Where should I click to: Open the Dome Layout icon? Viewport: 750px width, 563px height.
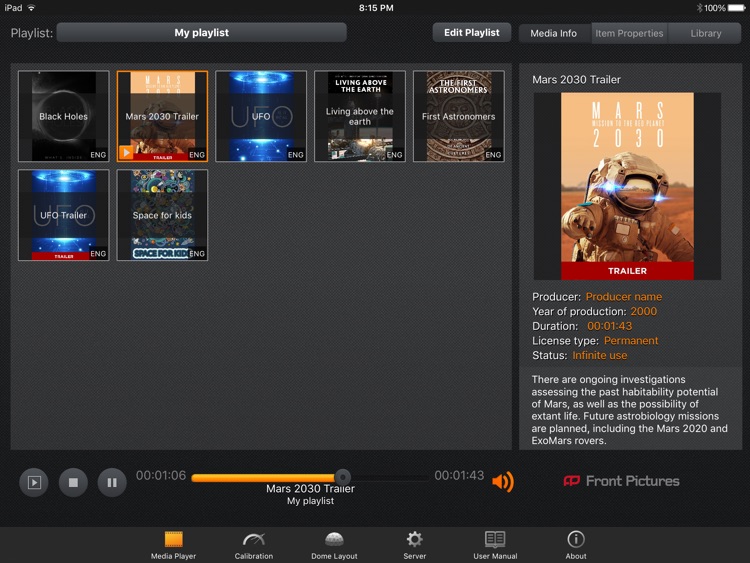(334, 539)
